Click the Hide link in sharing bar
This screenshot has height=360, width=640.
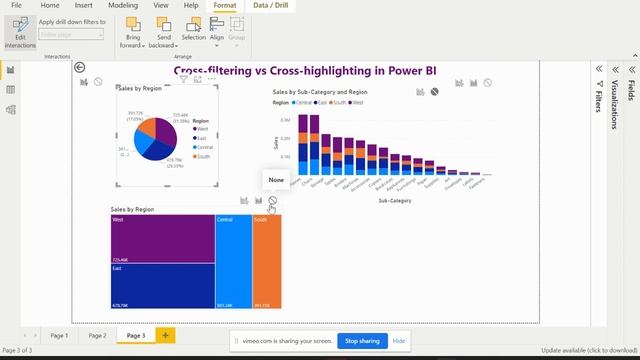(399, 341)
